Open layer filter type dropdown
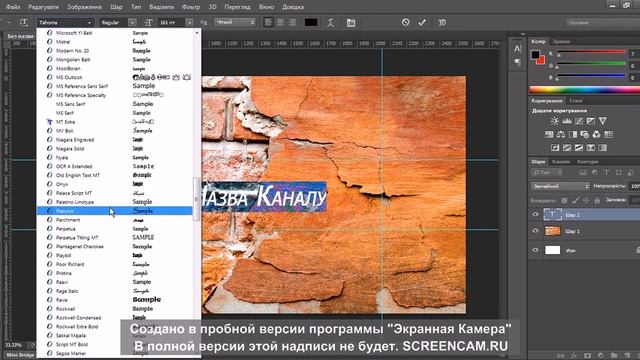 coord(548,173)
